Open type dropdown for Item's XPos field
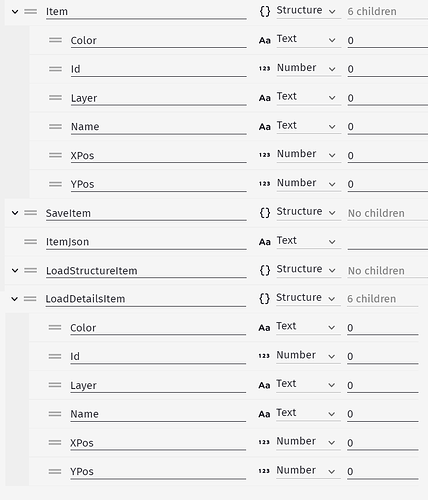This screenshot has height=500, width=428. [x=309, y=155]
